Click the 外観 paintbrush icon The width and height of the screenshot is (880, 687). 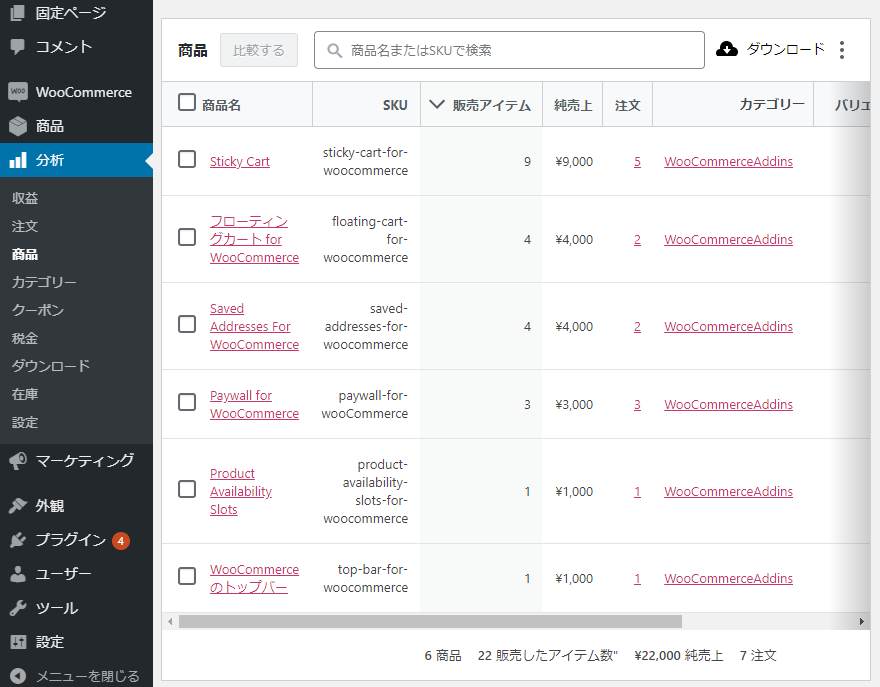click(18, 506)
